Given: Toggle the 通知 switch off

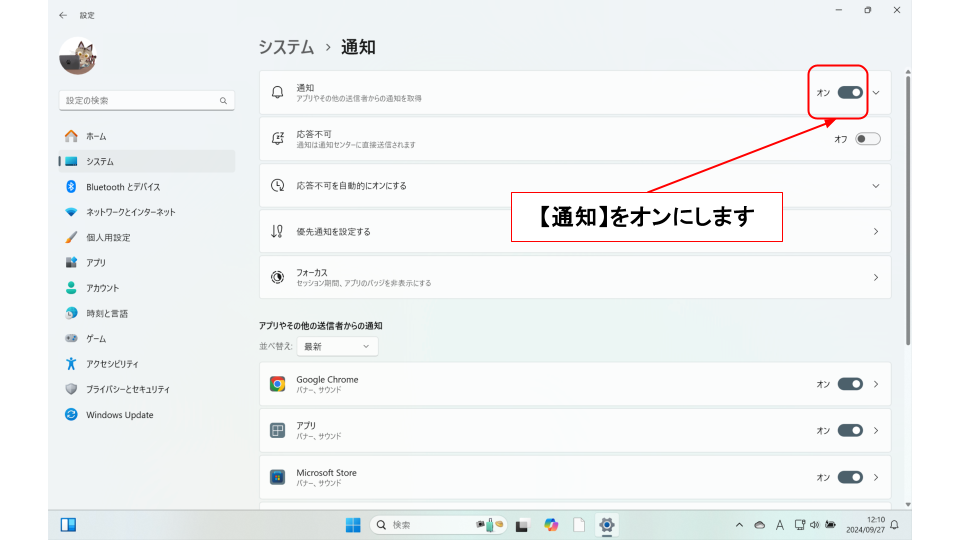Looking at the screenshot, I should [x=850, y=92].
